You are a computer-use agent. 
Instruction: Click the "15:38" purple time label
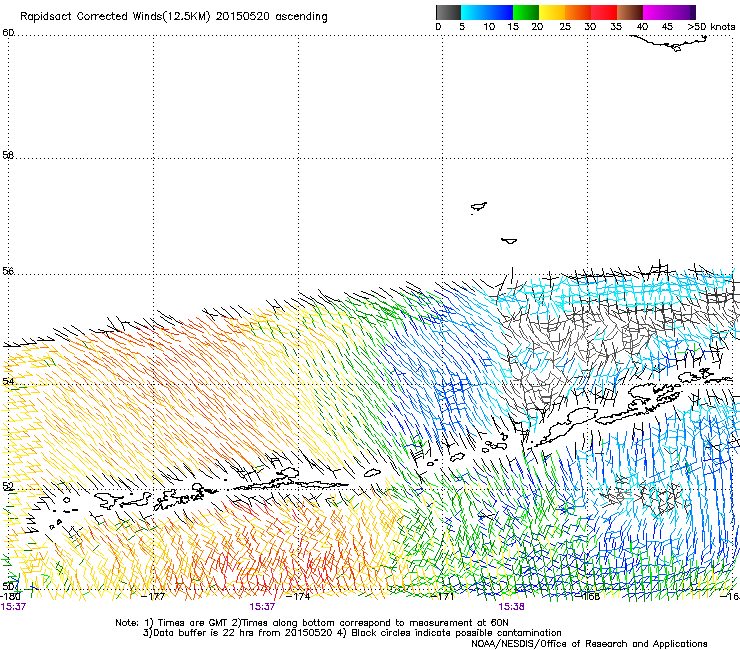tap(511, 607)
